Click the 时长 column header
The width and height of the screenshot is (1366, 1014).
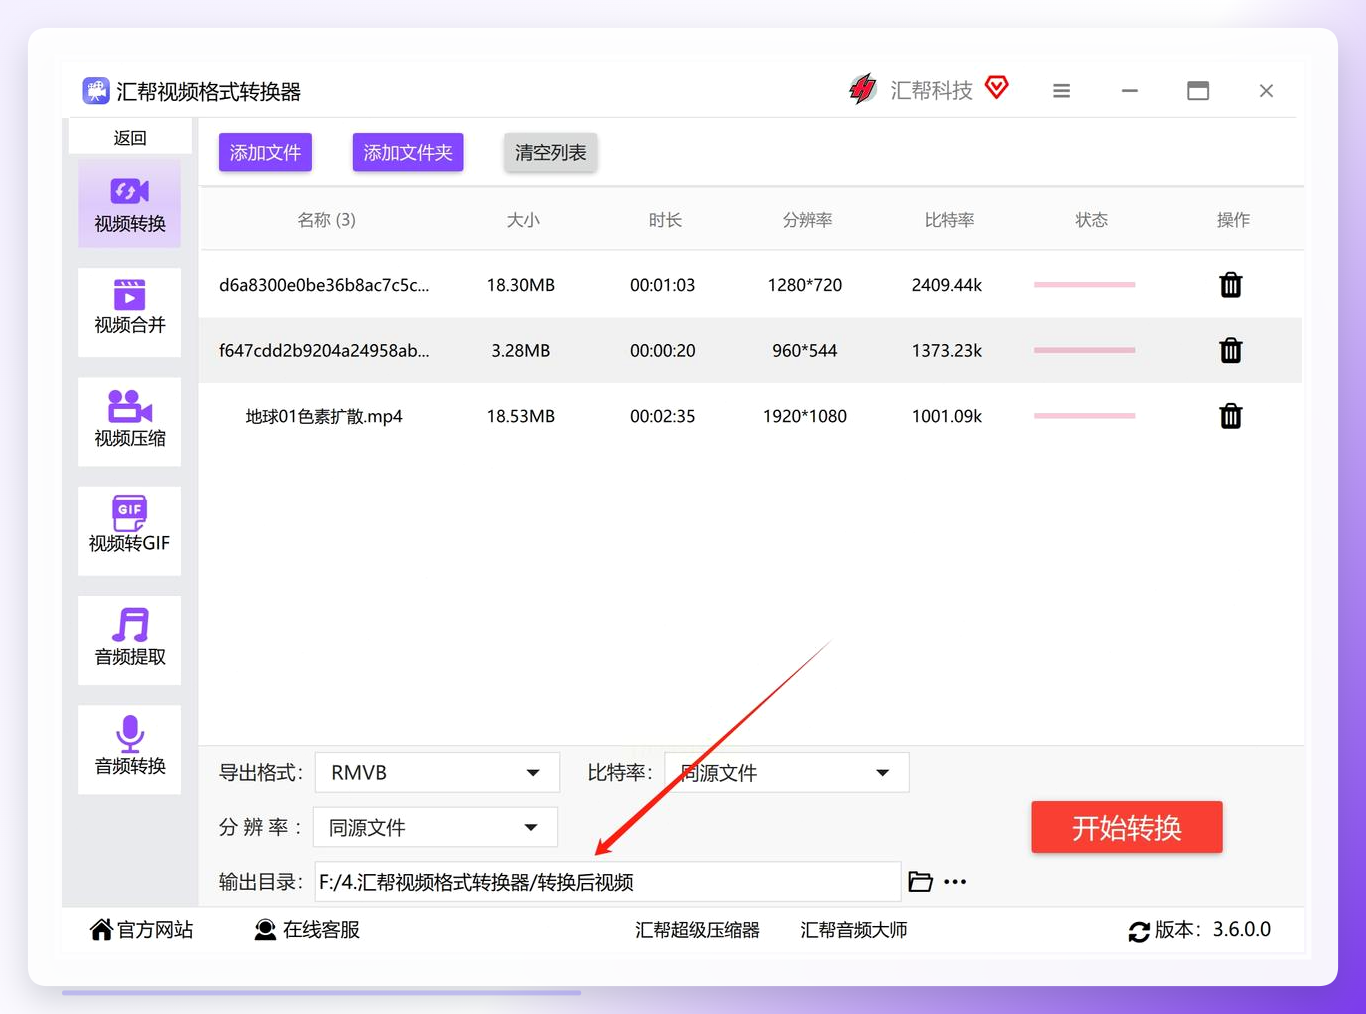665,220
